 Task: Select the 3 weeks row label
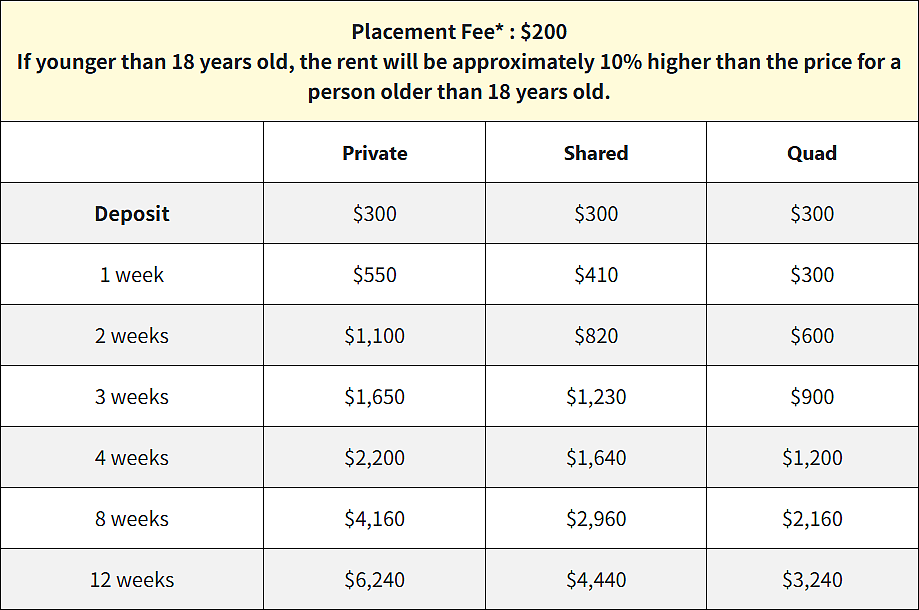point(132,397)
